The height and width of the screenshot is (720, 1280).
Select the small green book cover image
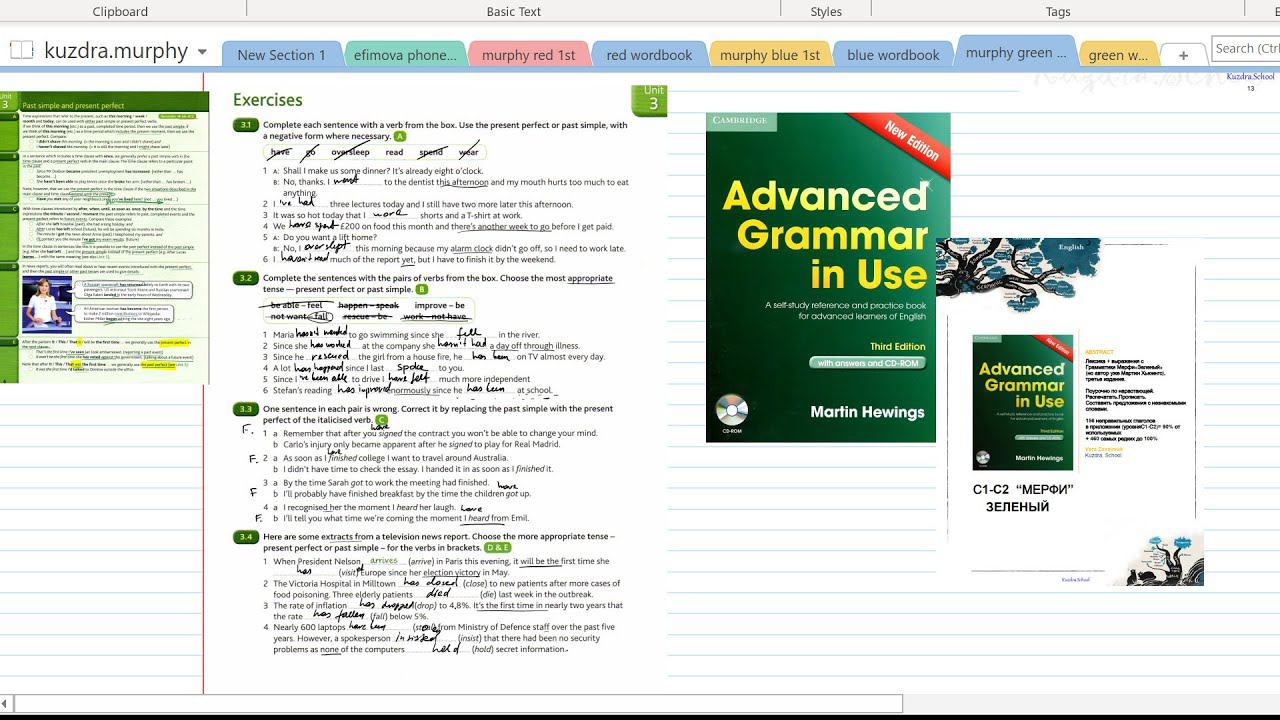click(1022, 402)
